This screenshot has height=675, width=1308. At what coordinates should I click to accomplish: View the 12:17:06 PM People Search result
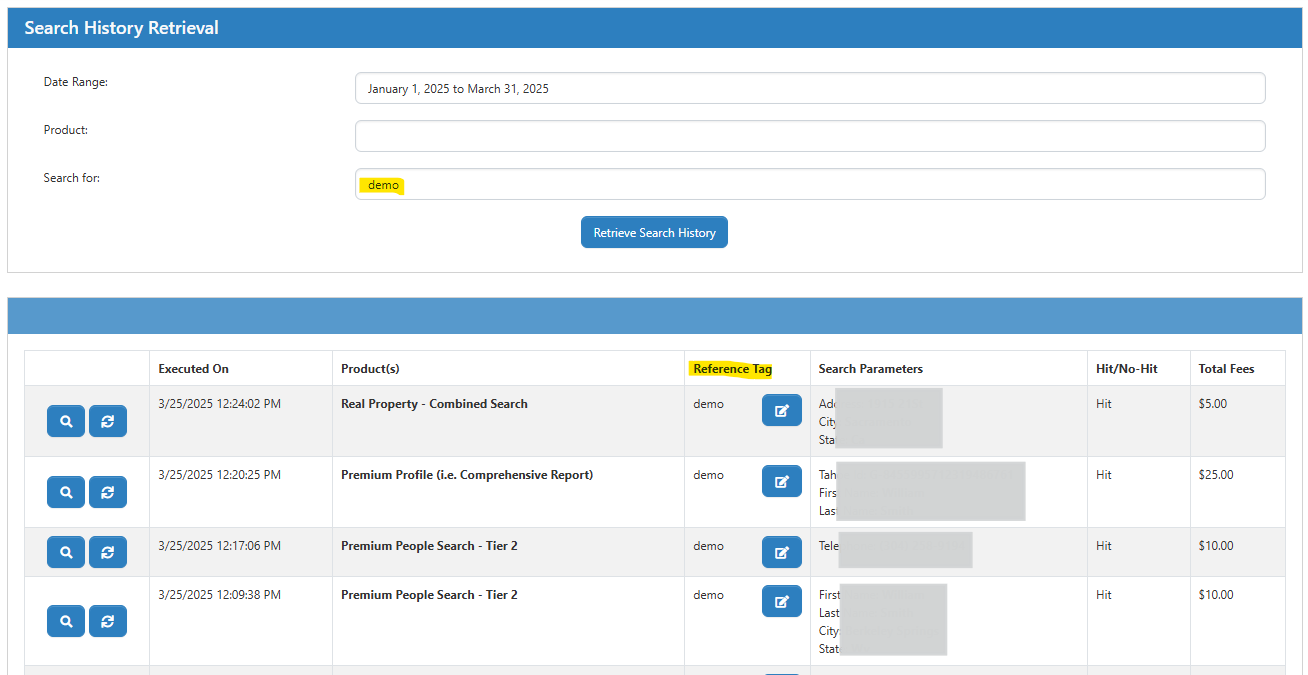click(x=66, y=551)
